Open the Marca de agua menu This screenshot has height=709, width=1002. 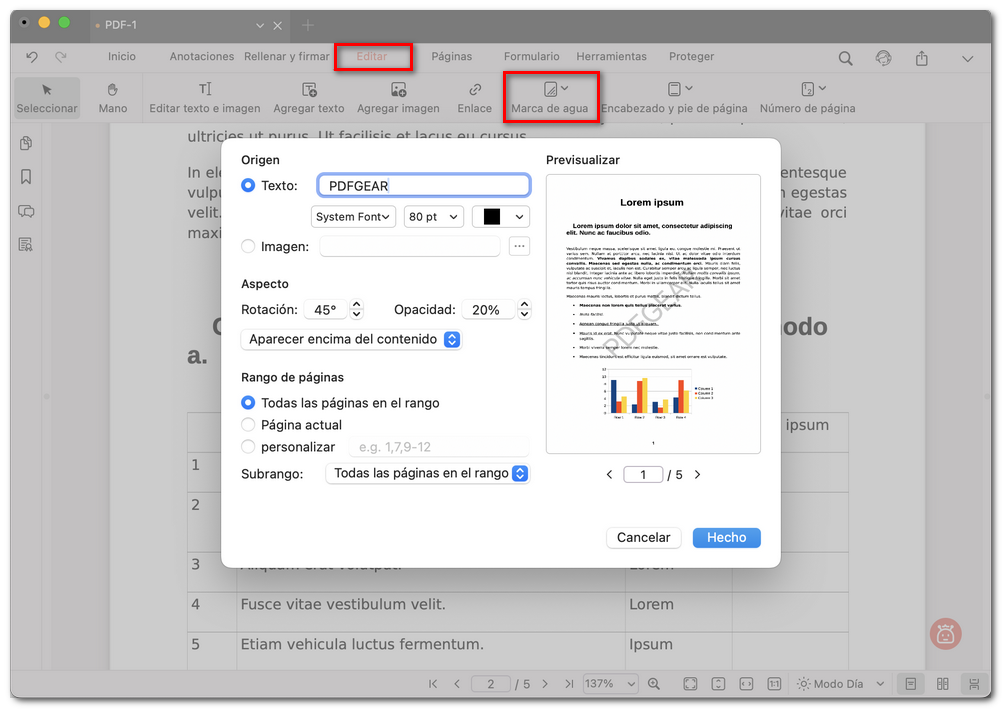550,98
